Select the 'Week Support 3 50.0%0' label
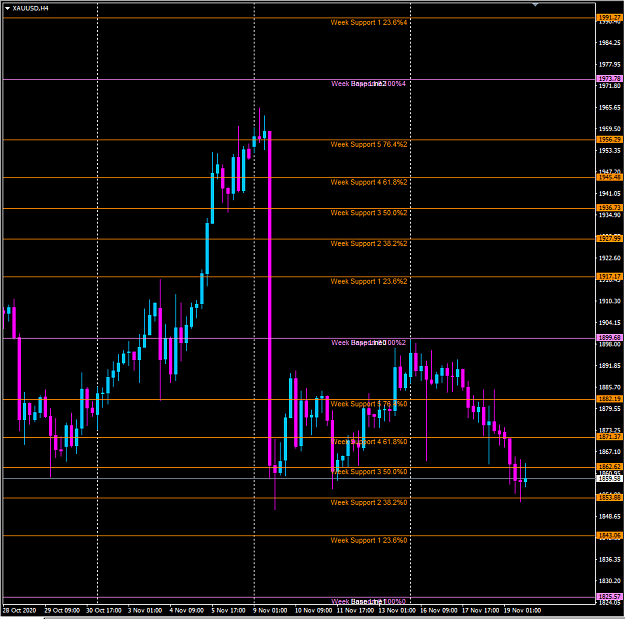This screenshot has width=625, height=619. [x=369, y=472]
